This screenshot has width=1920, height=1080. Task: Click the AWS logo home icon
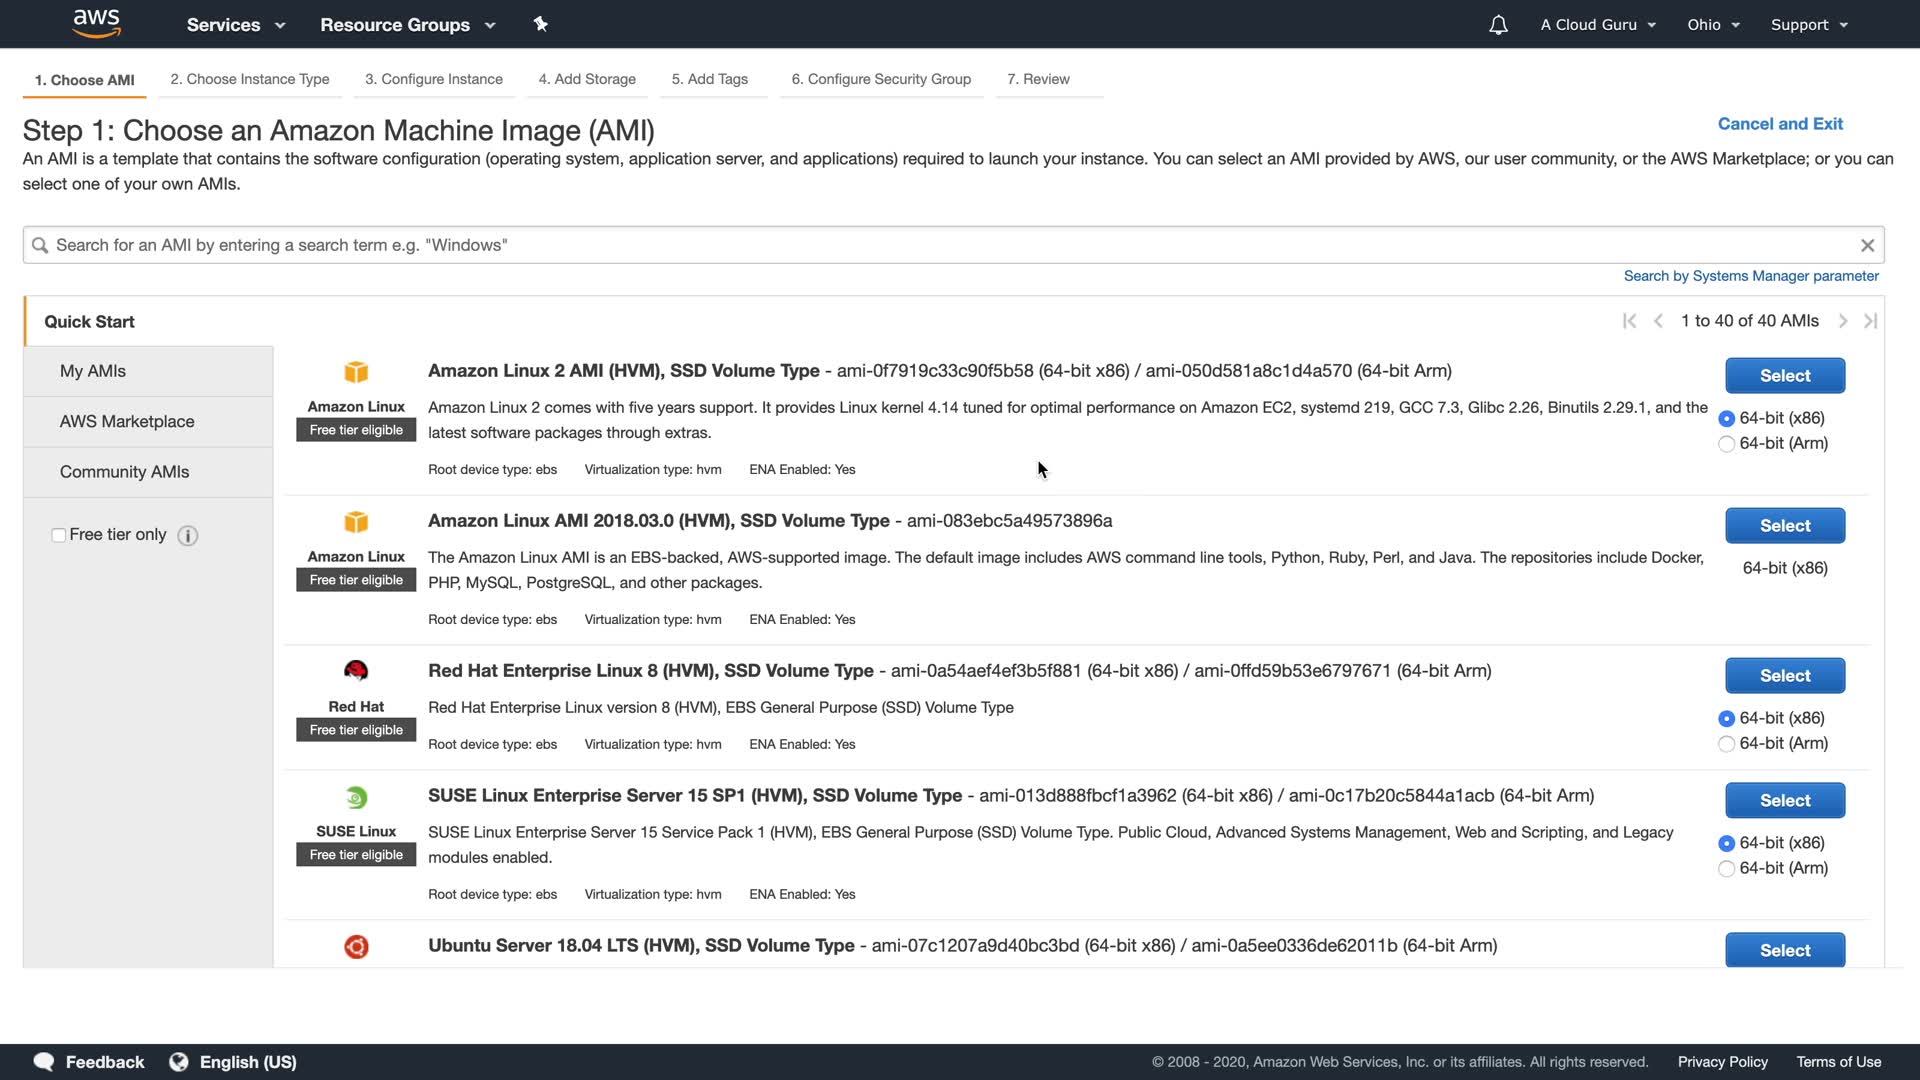(96, 23)
